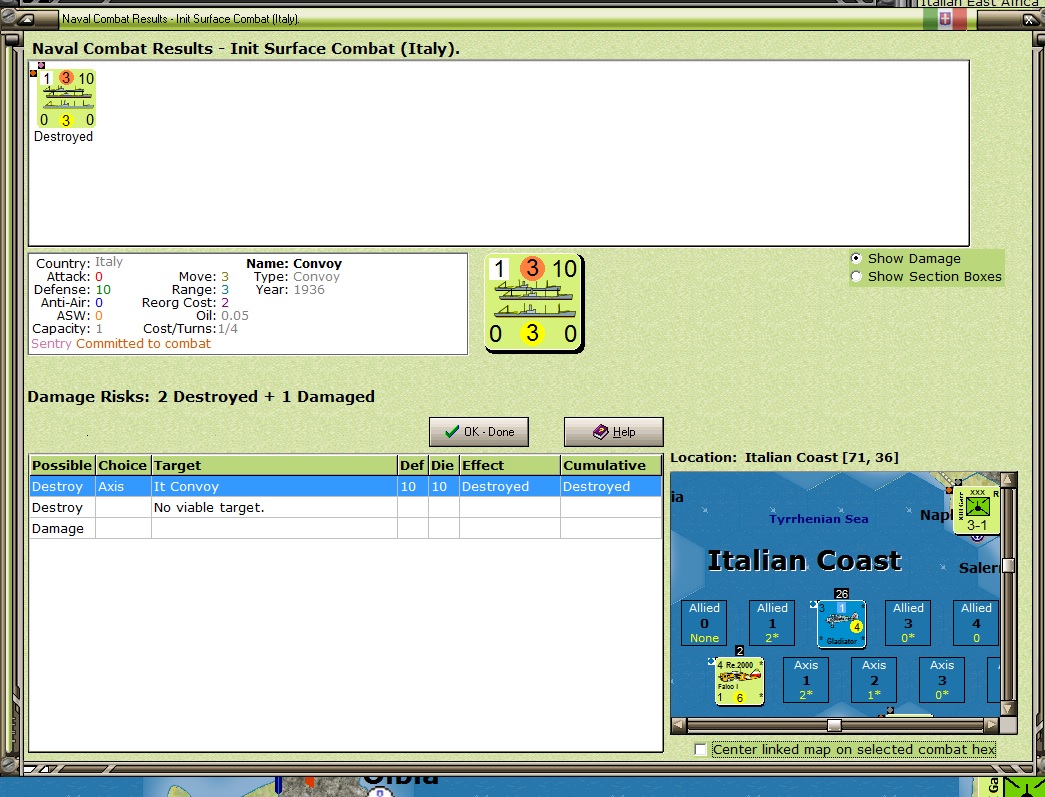Screen dimensions: 1045x797
Task: Sort by the Possible column header
Action: [62, 465]
